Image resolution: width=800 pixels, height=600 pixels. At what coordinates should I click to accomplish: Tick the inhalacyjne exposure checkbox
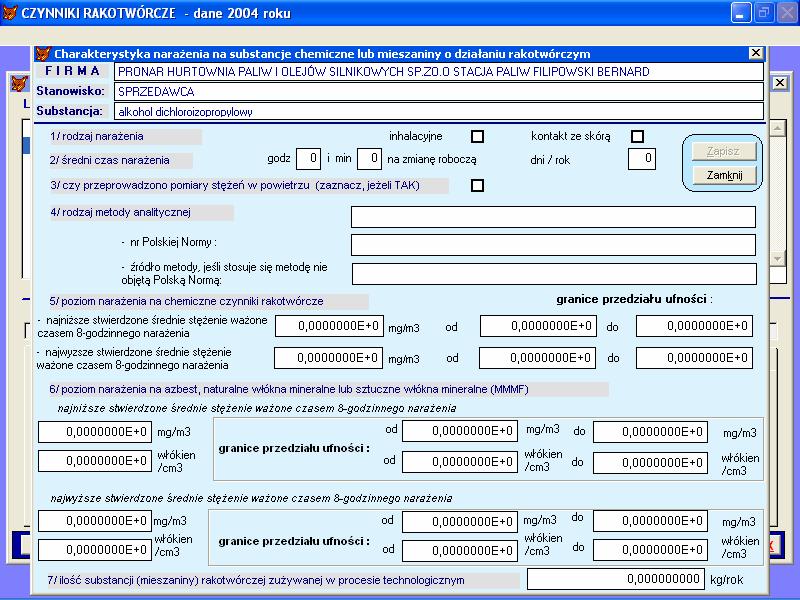(x=478, y=136)
